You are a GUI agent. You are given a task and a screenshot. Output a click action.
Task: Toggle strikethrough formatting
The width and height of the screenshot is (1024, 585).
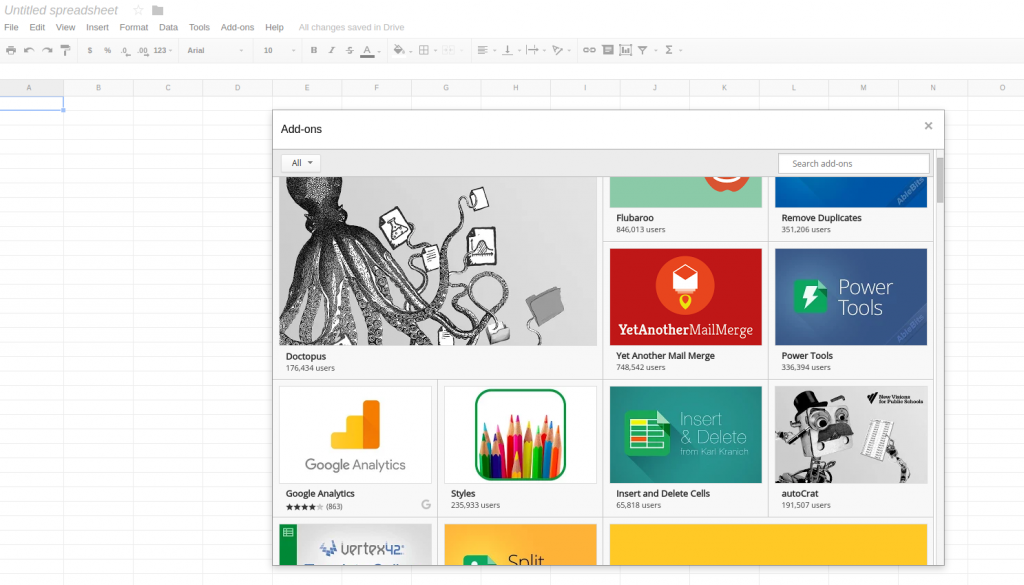(x=349, y=50)
